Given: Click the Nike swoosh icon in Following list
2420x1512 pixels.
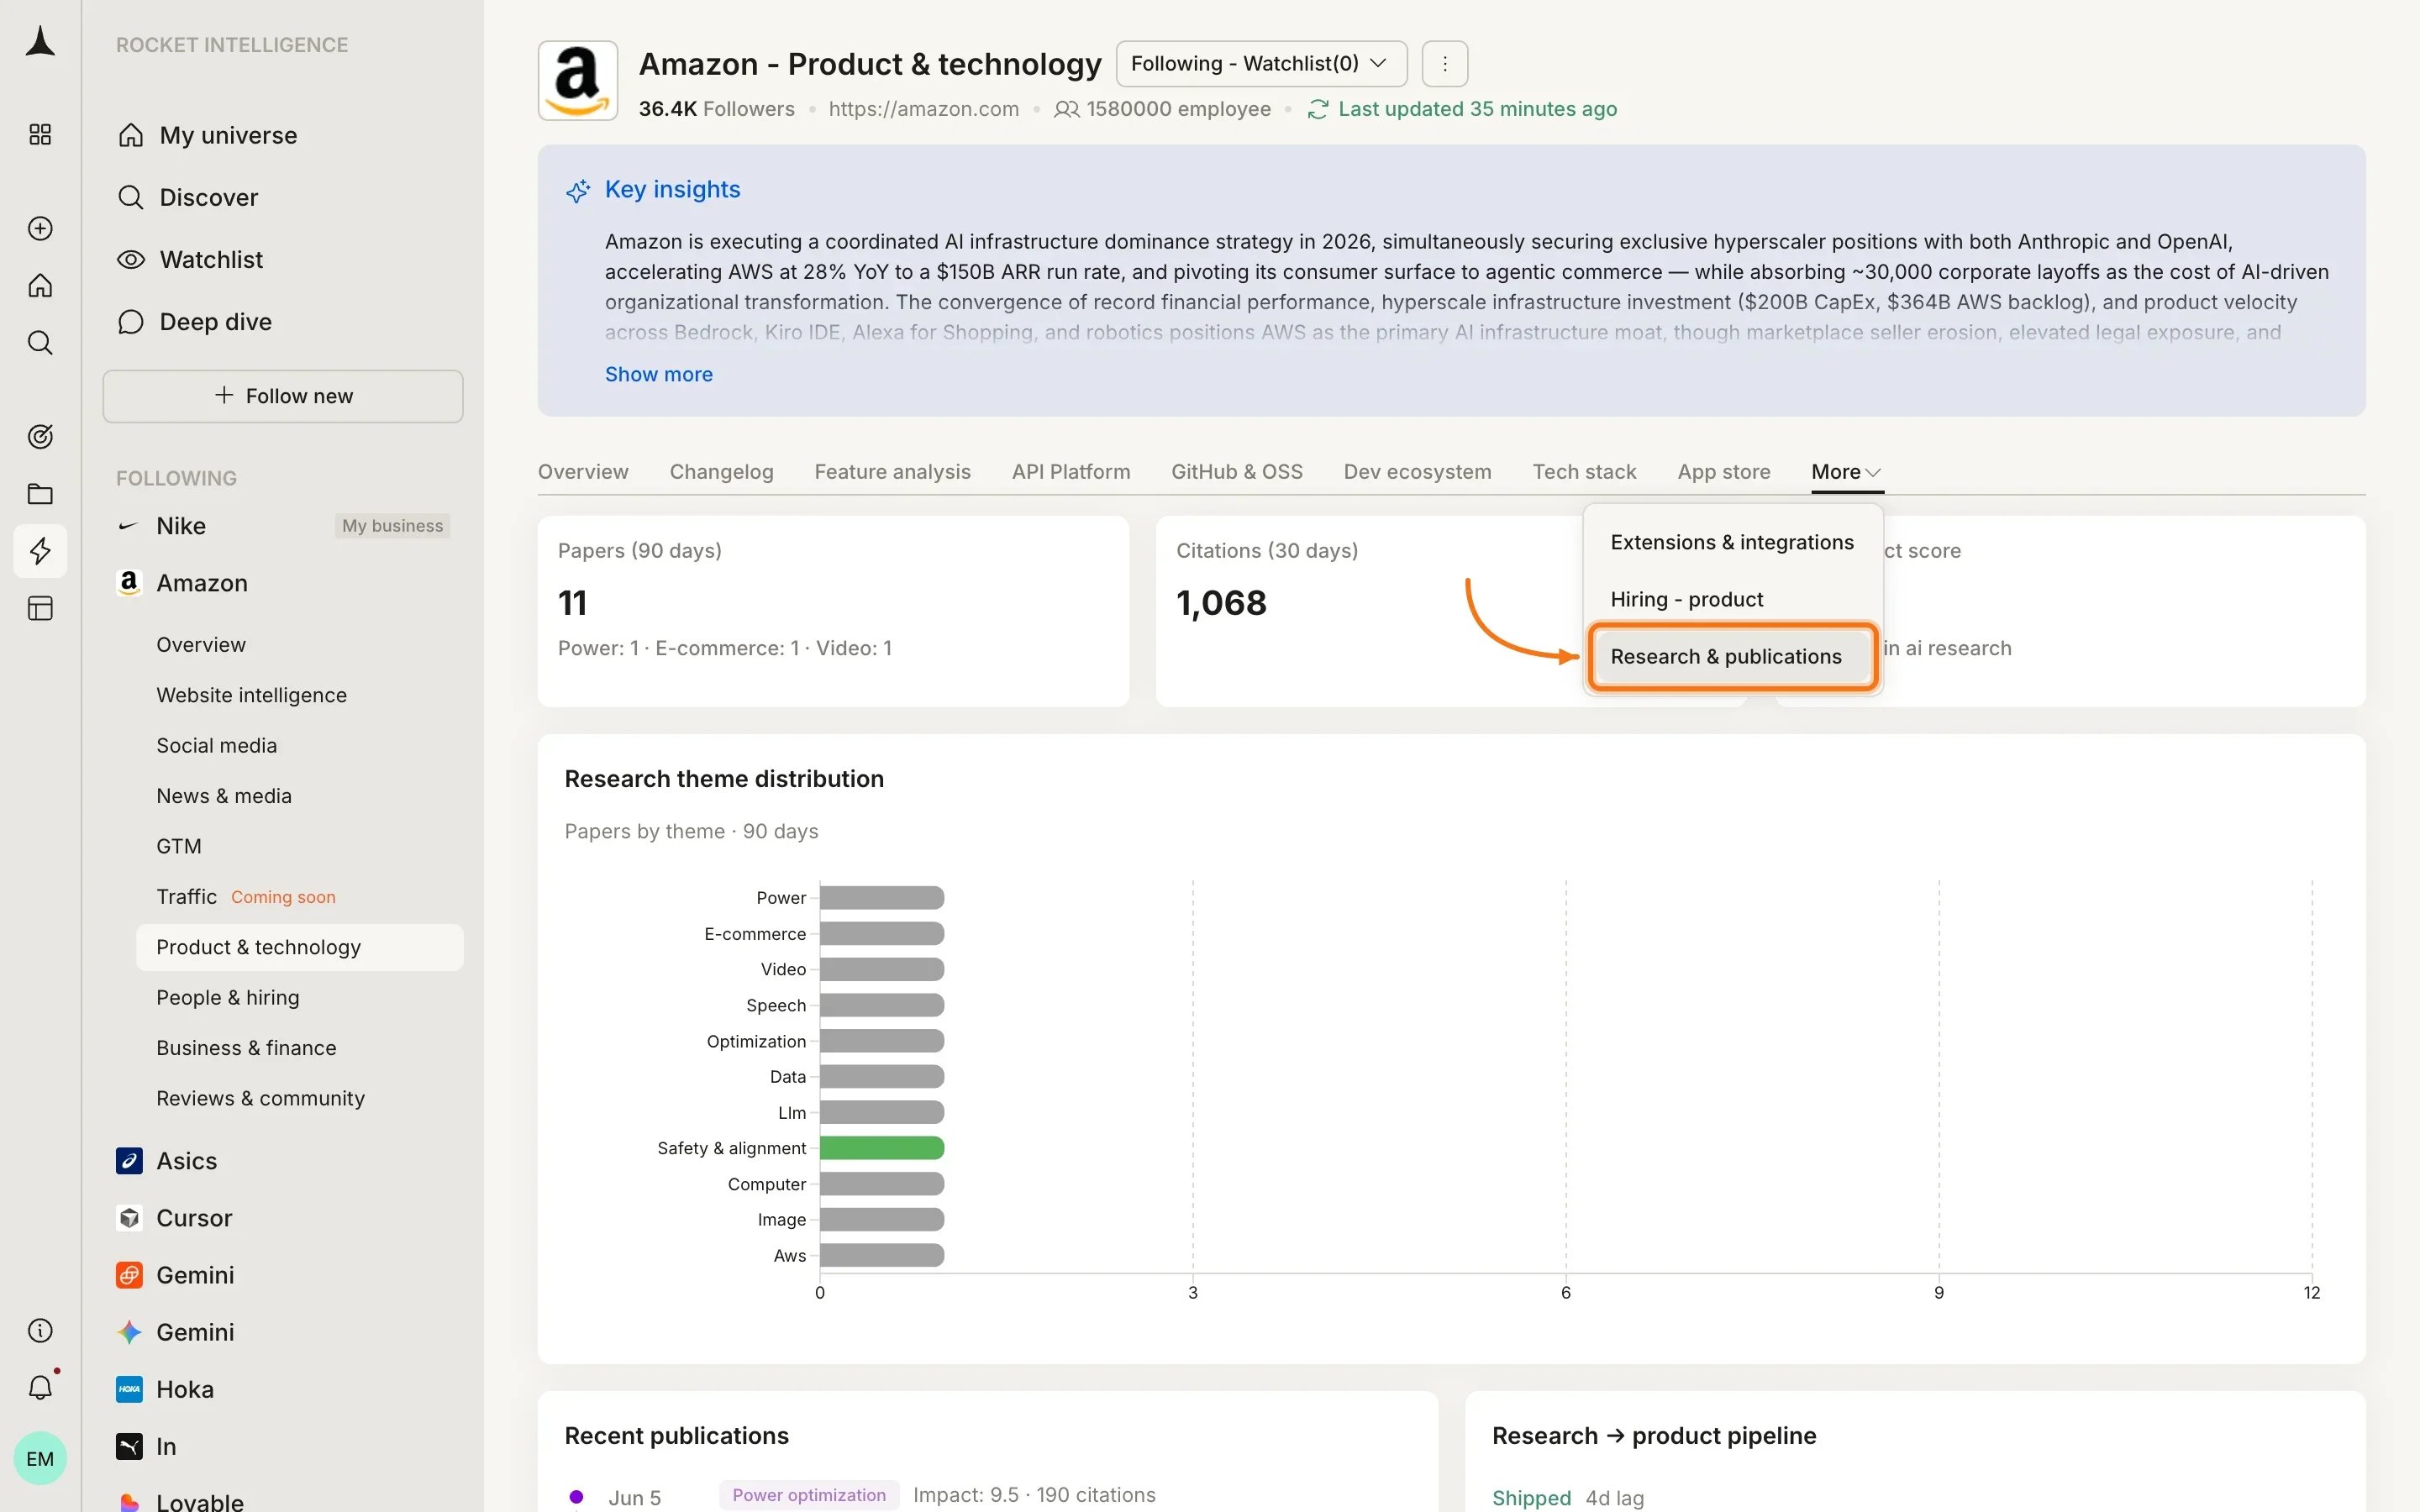Looking at the screenshot, I should click(129, 526).
